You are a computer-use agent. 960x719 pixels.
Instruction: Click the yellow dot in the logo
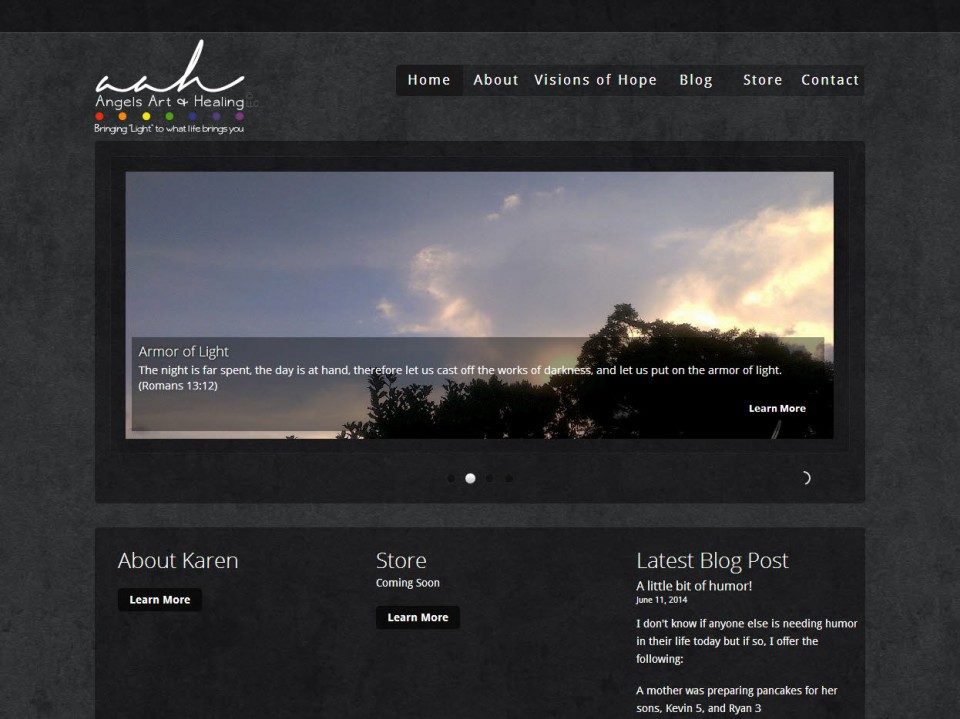146,116
